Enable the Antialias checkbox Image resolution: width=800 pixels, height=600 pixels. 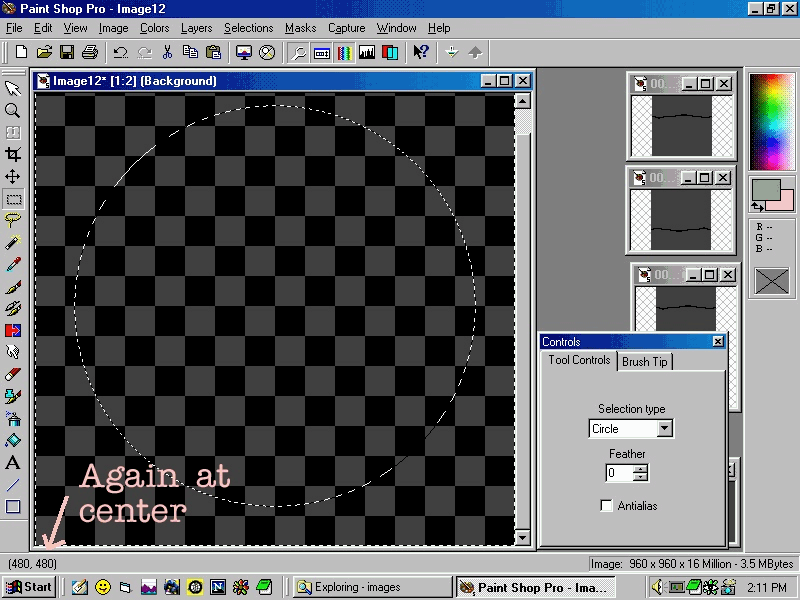(607, 506)
